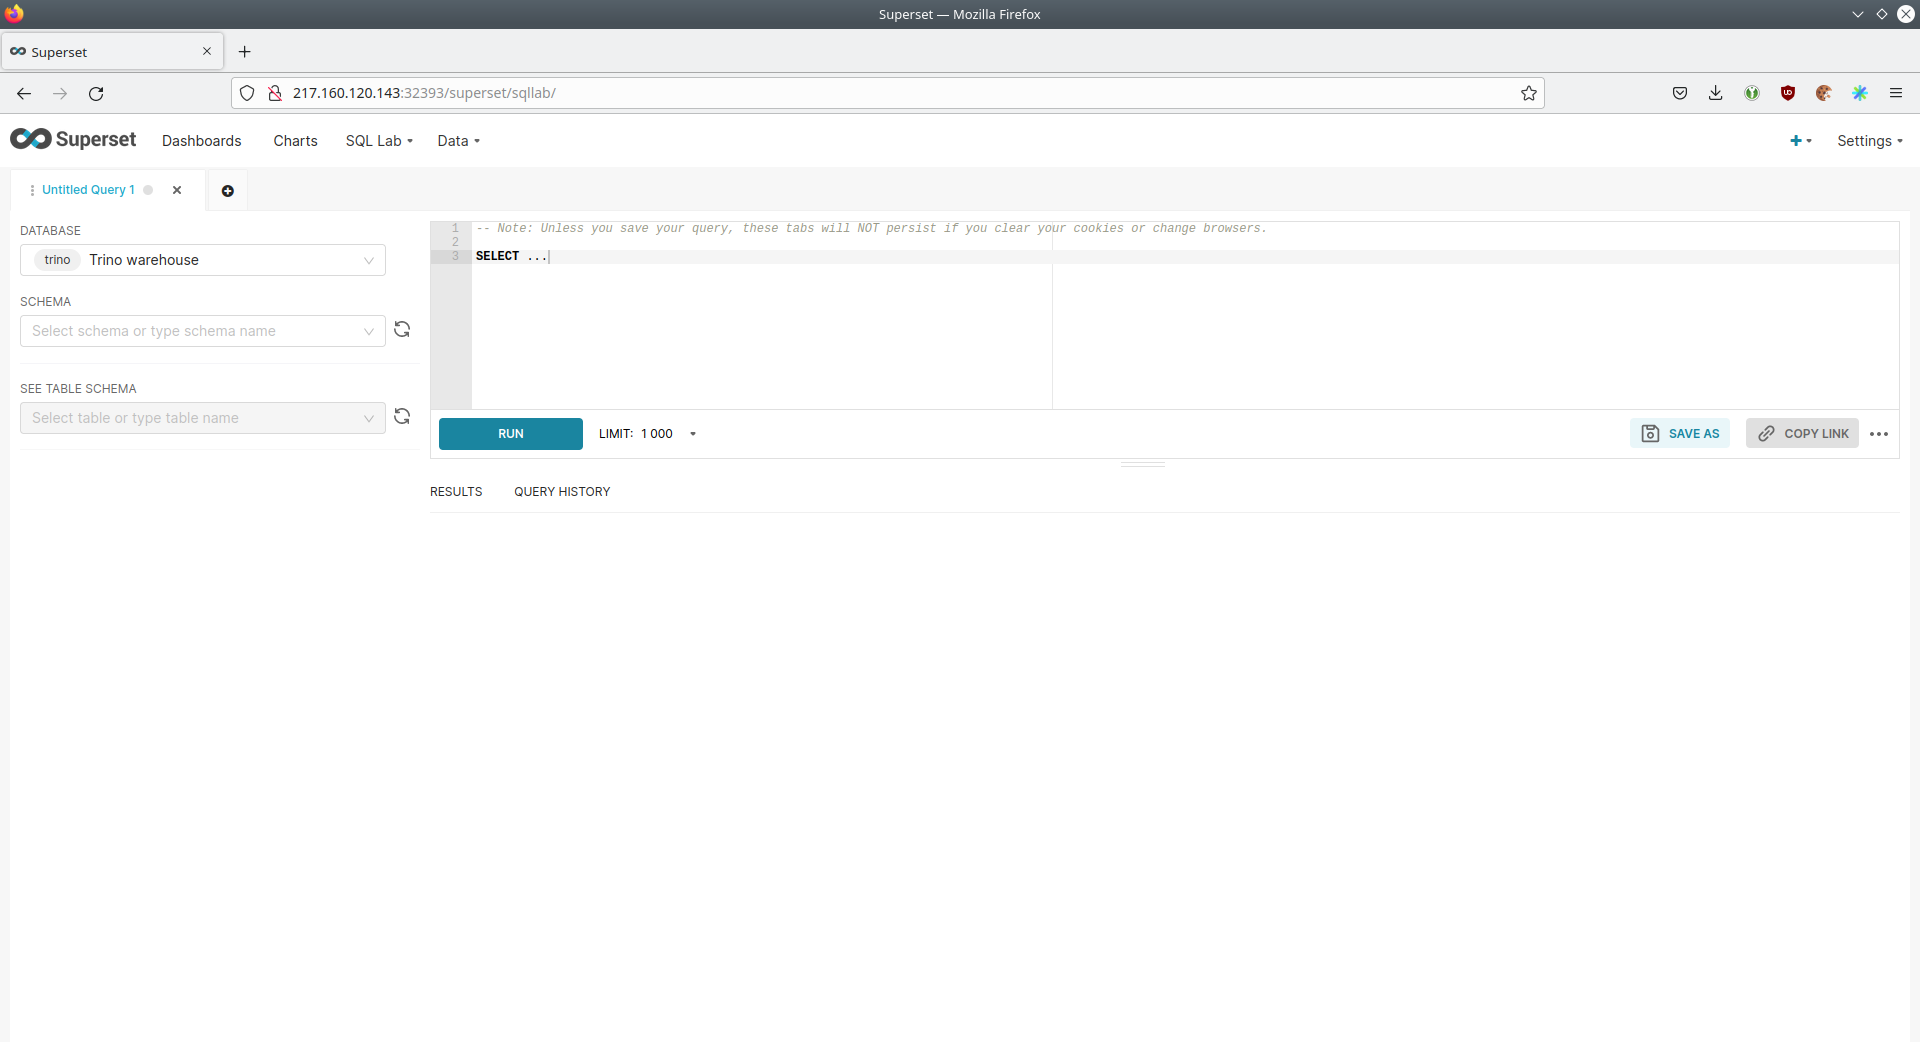Click the resize handle below the editor

tap(1142, 465)
